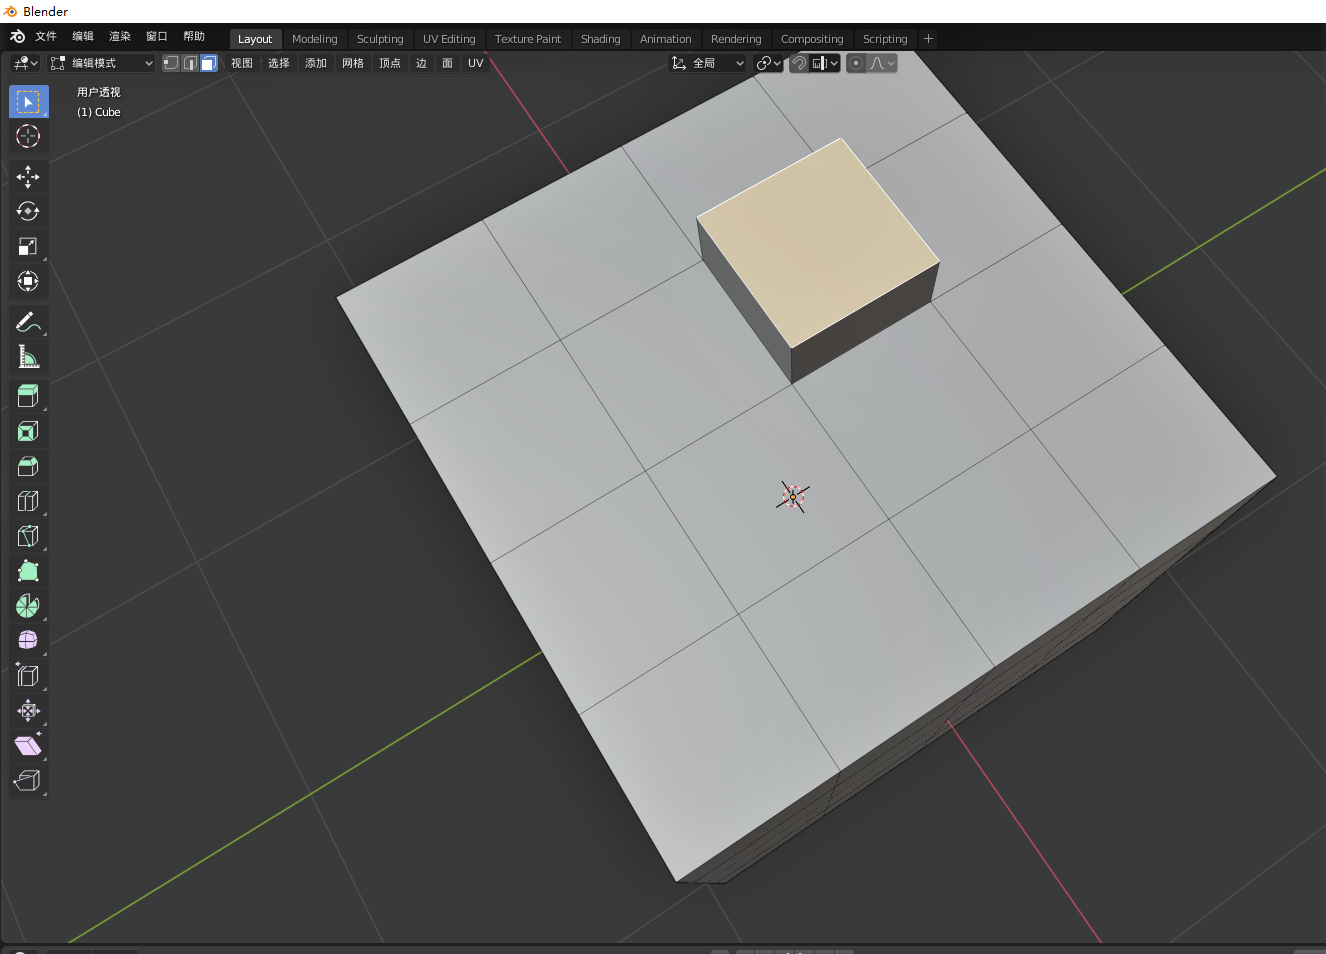The image size is (1326, 954).
Task: Enable vertex select mode
Action: point(170,62)
